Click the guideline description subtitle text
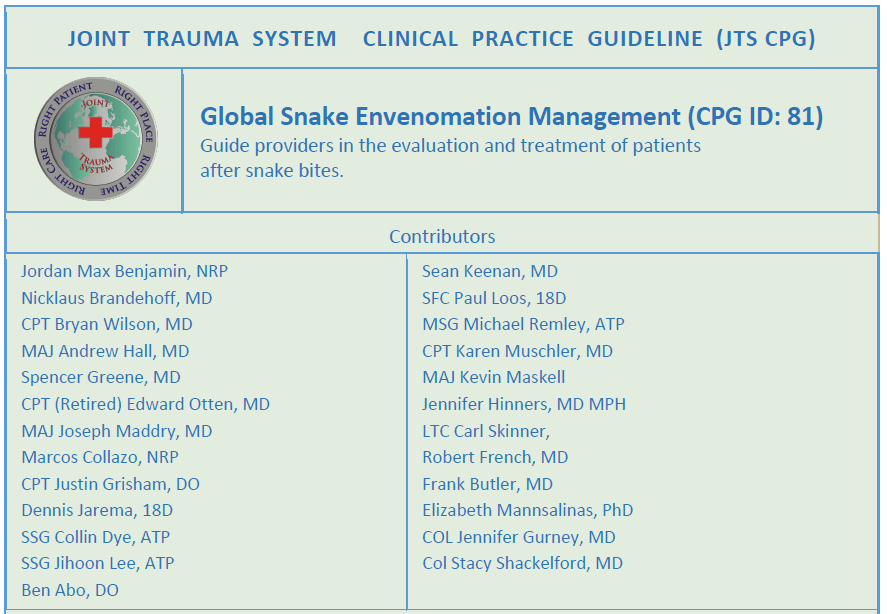Viewport: 887px width, 614px height. pyautogui.click(x=450, y=158)
